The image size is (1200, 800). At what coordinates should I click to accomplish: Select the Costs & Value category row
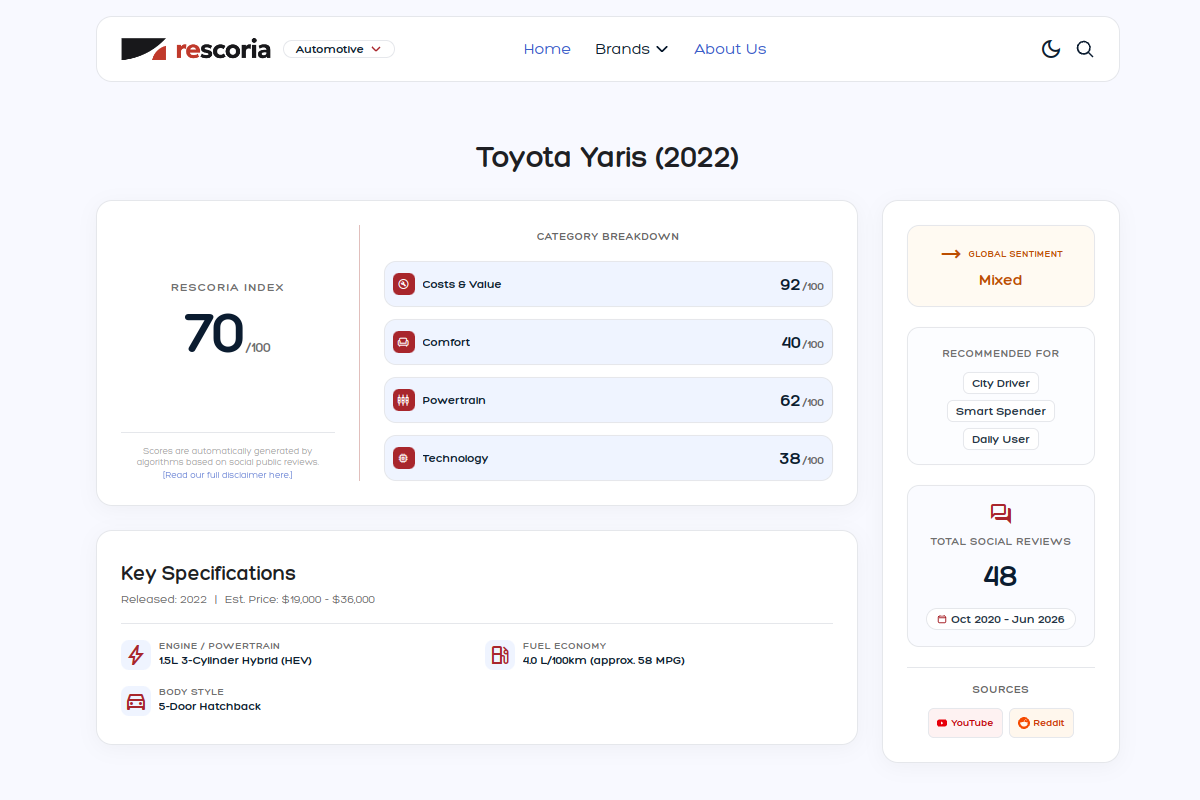[608, 284]
